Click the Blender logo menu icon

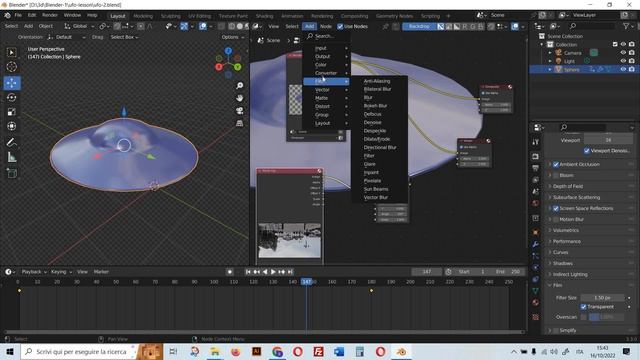click(7, 16)
